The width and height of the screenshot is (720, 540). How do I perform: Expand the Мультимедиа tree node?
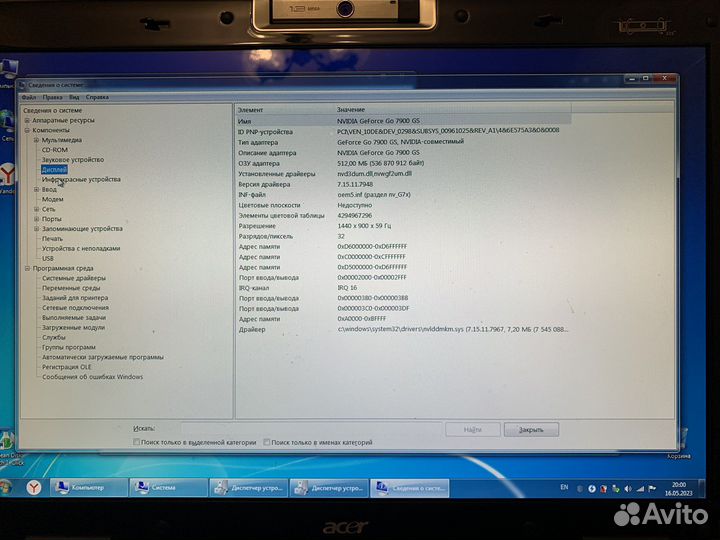coord(37,140)
